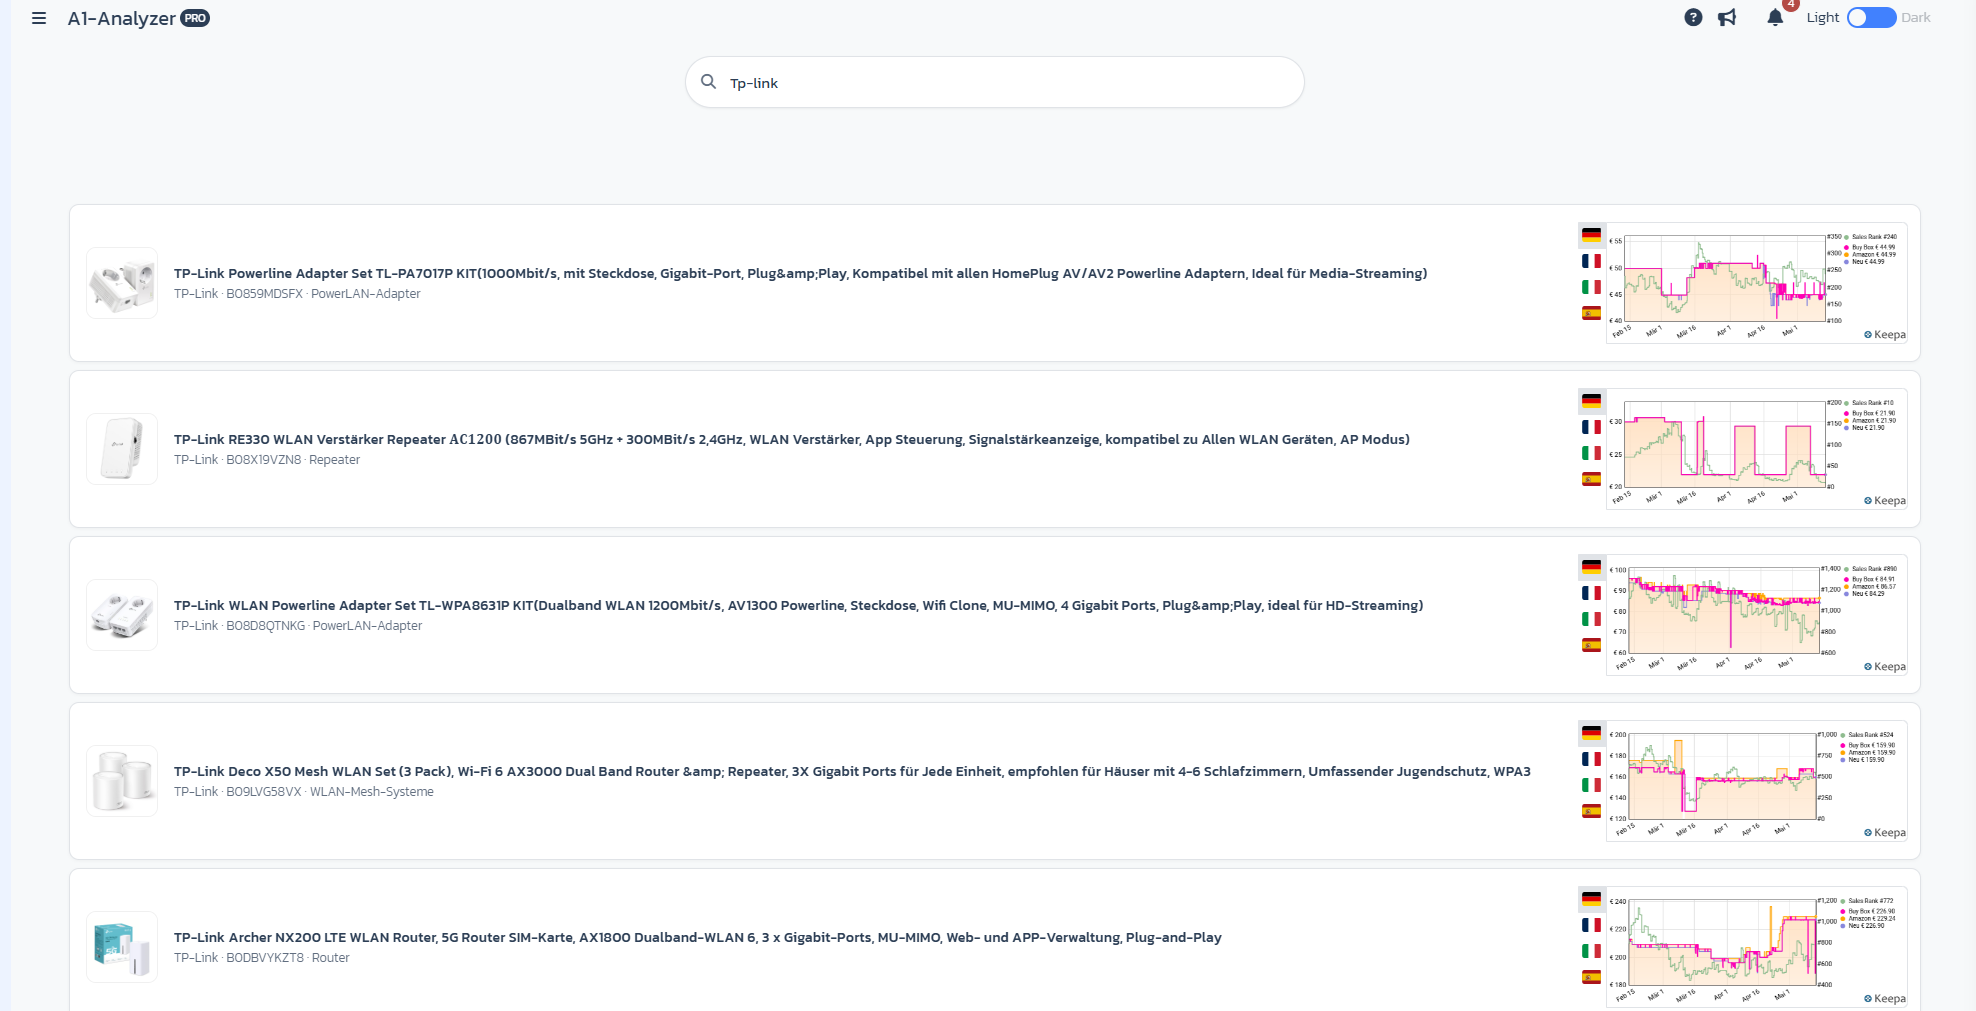
Task: Click ASIN line B0DBVYKZT8 · Router
Action: tap(262, 958)
